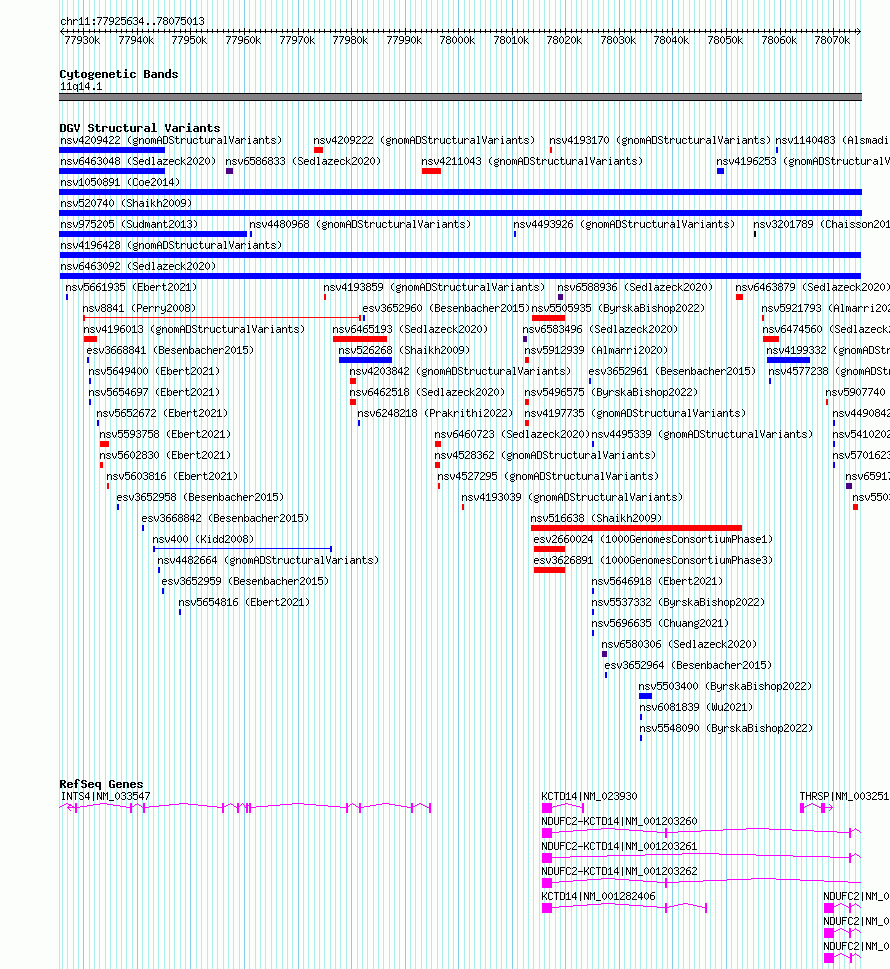Click the nsv975205 (Sudmant2013) label
This screenshot has width=890, height=969.
coord(129,224)
